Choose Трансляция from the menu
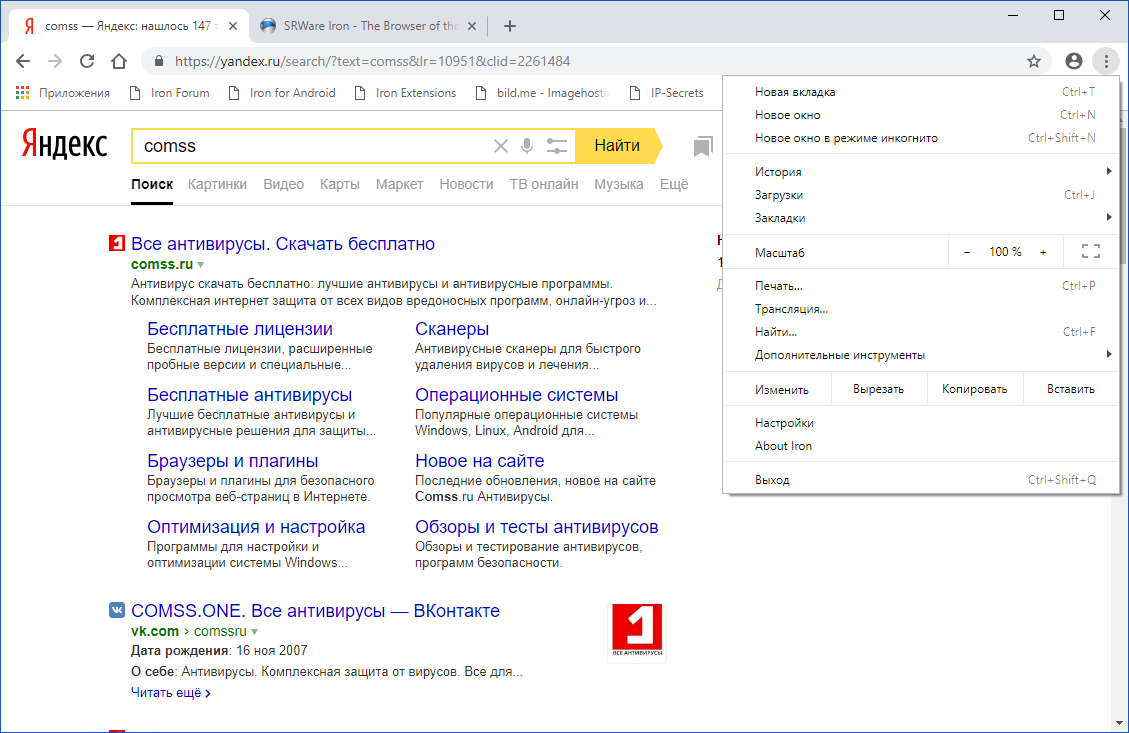 tap(921, 308)
